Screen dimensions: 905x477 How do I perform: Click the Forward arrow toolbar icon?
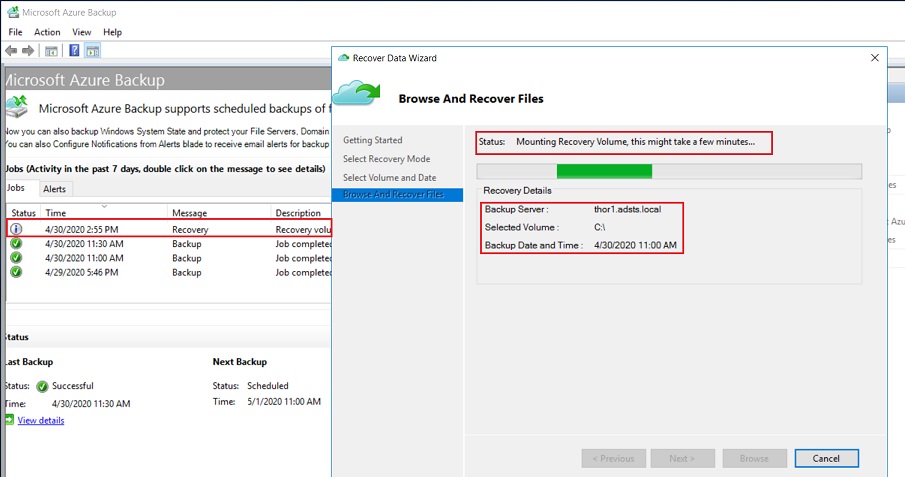pyautogui.click(x=28, y=51)
